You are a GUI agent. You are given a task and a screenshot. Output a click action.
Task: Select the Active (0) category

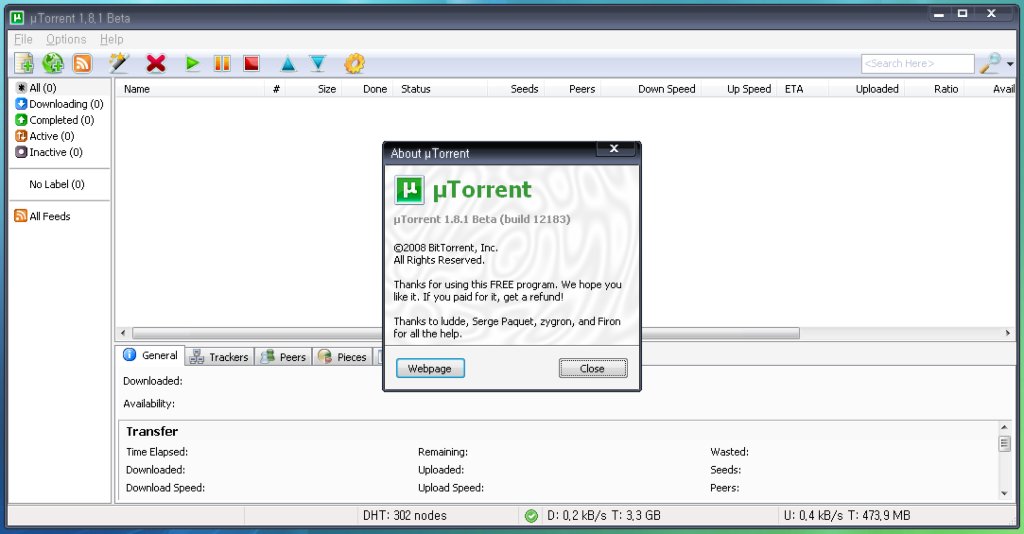pyautogui.click(x=45, y=136)
